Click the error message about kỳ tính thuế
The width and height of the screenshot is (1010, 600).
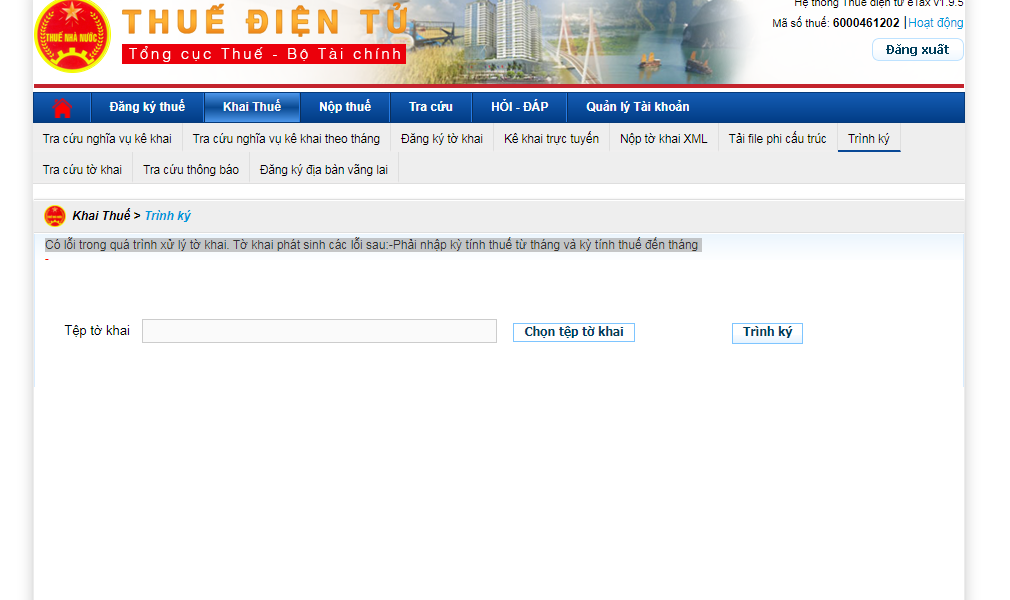(372, 245)
